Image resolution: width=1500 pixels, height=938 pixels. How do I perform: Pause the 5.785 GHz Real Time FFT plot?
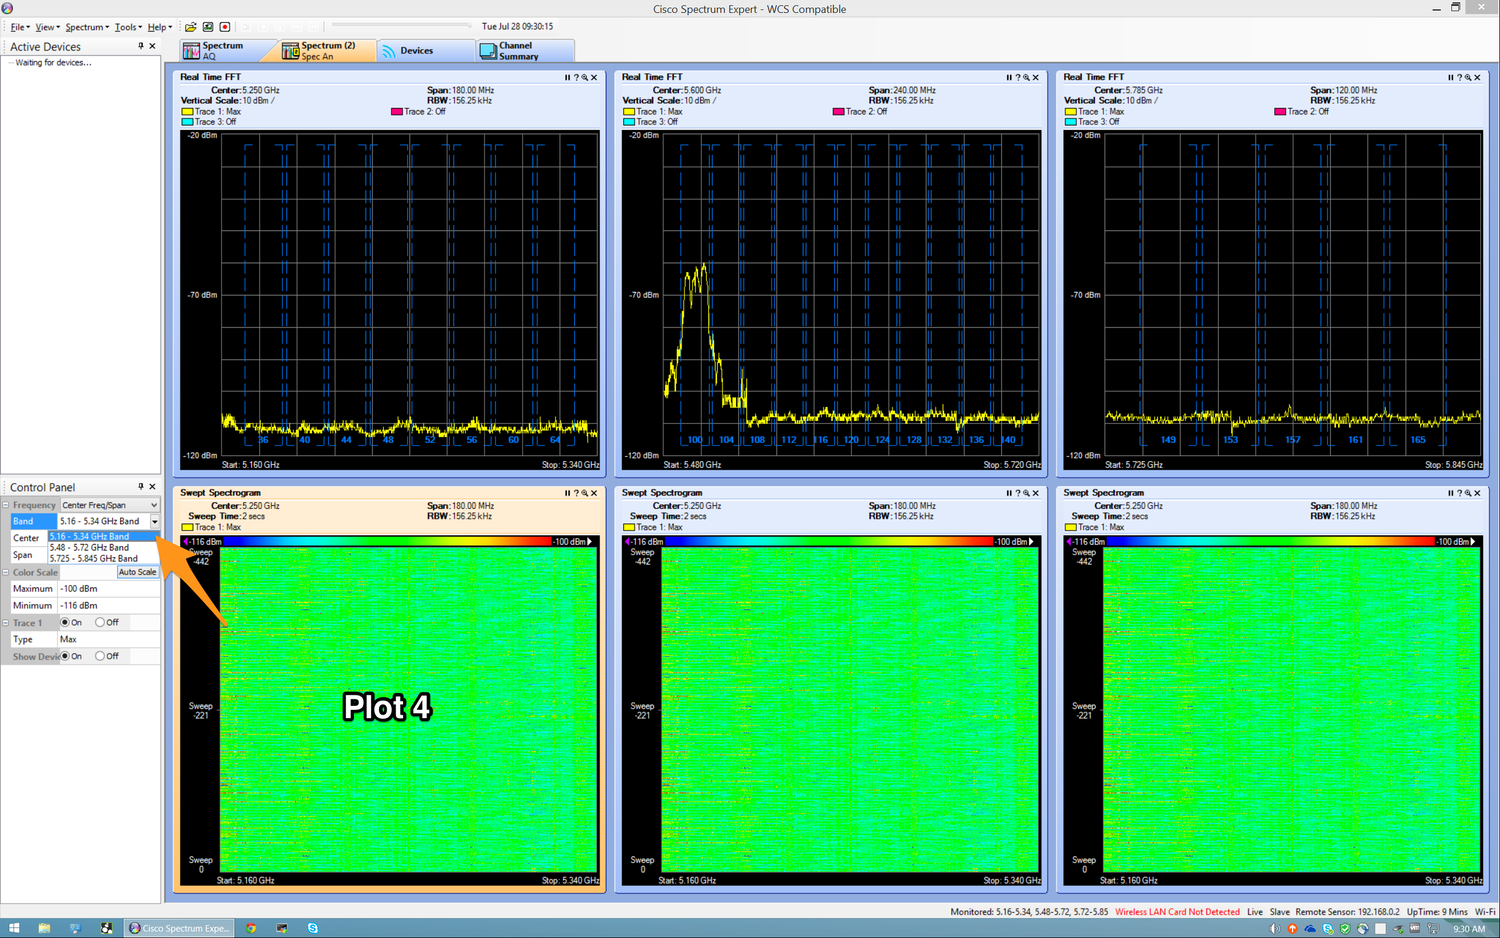click(1450, 77)
